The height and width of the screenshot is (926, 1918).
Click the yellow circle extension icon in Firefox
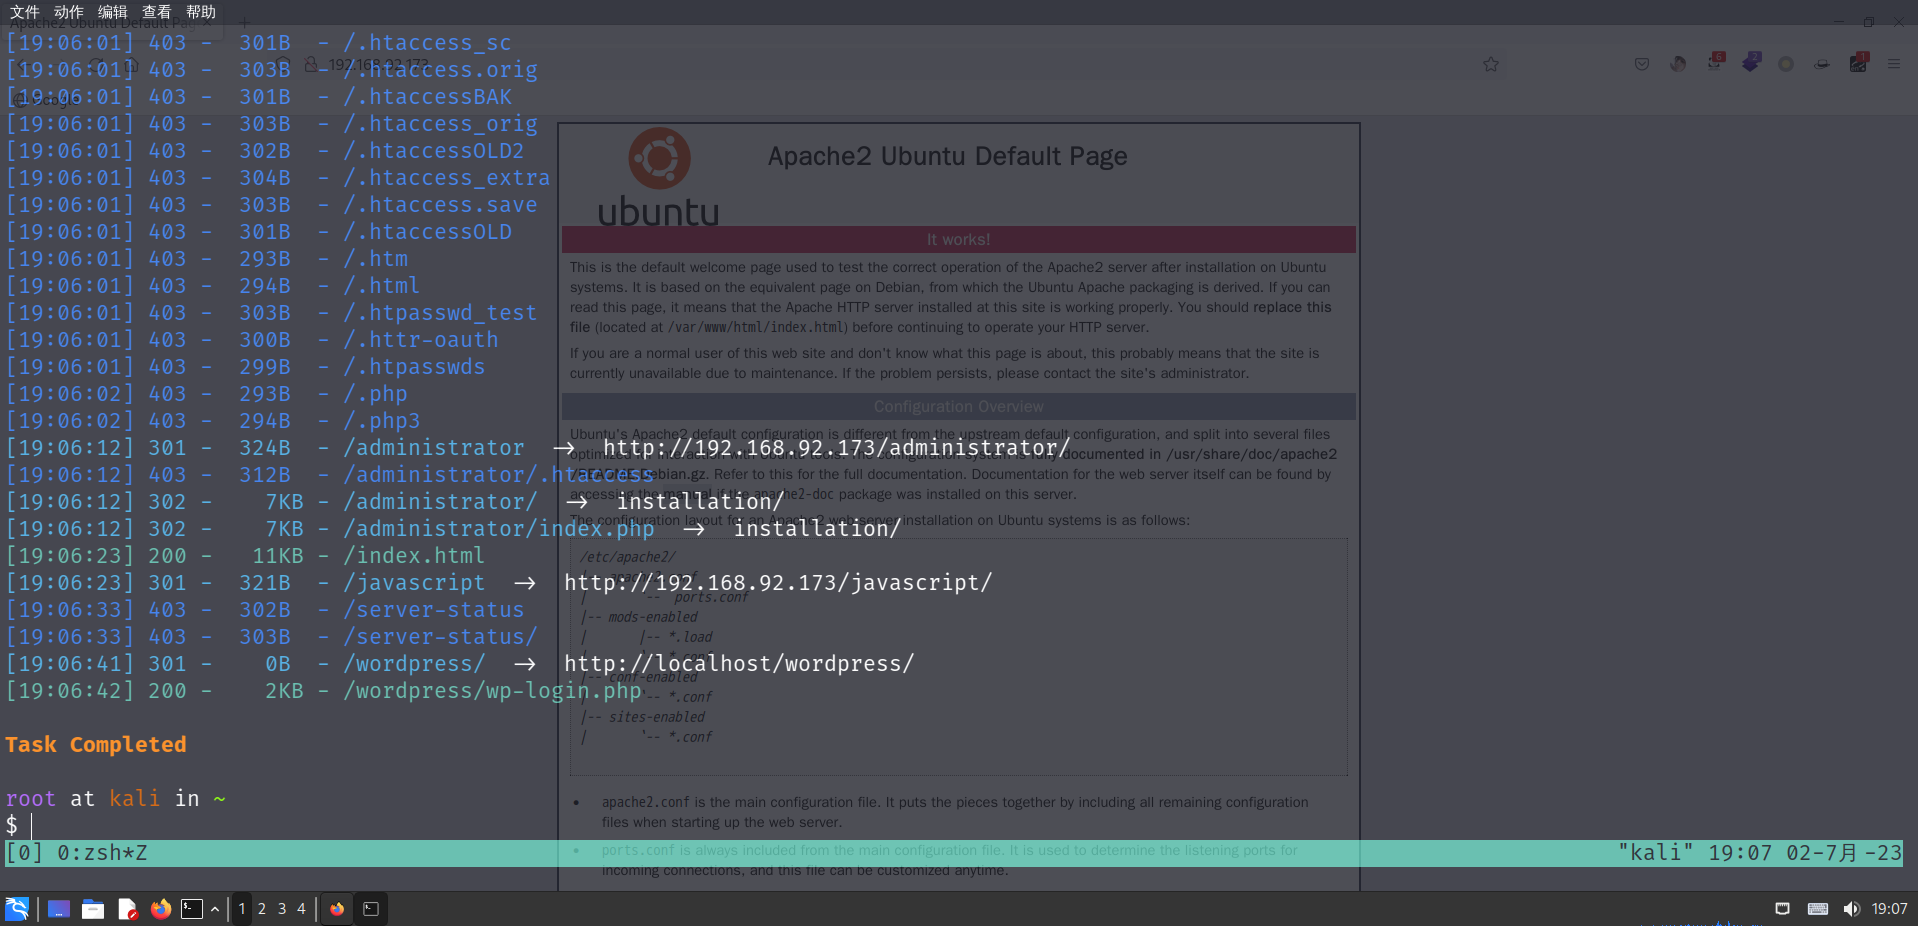tap(1786, 64)
